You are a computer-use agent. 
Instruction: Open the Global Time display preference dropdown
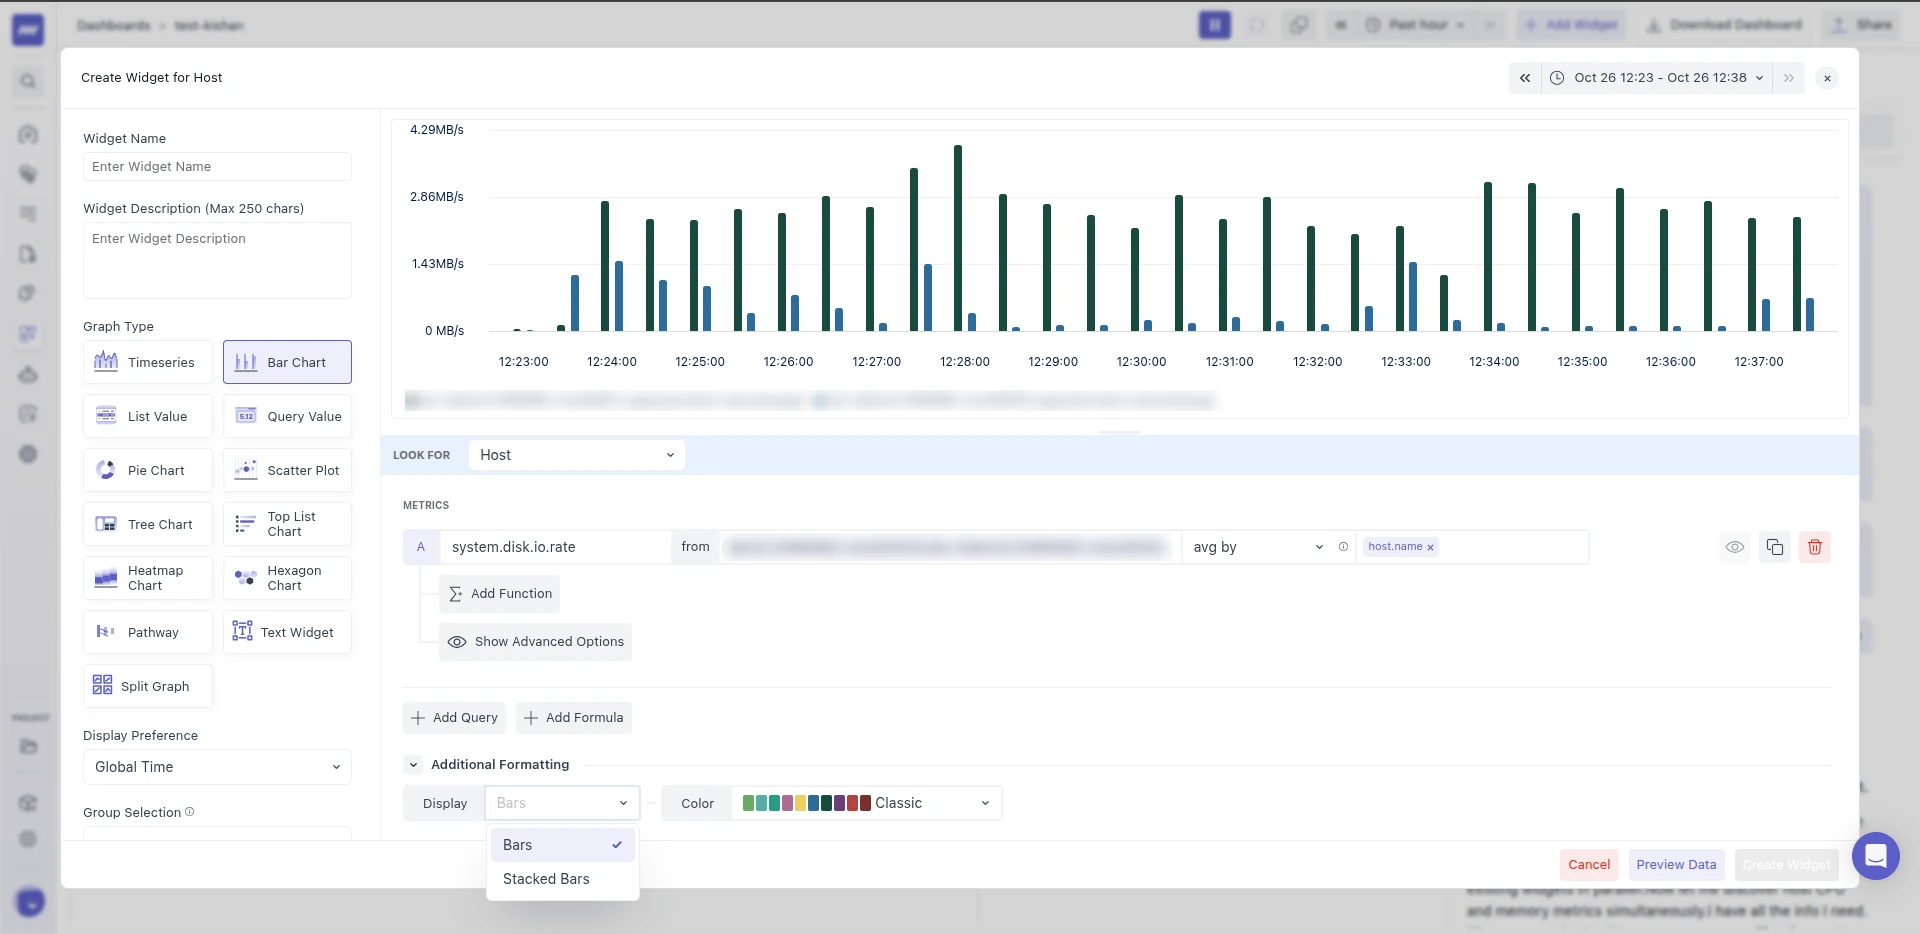[x=217, y=767]
